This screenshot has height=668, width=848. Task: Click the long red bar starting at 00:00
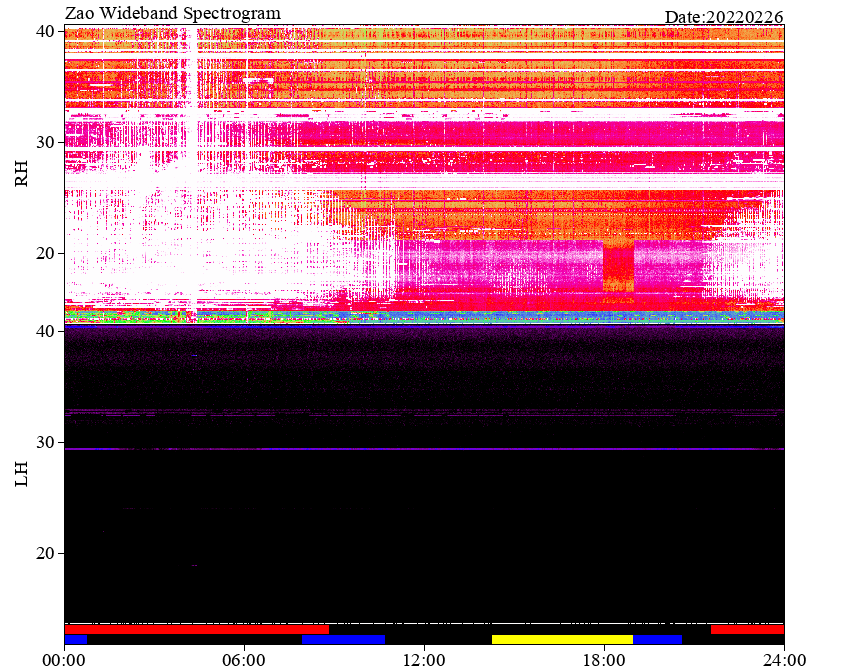(197, 630)
